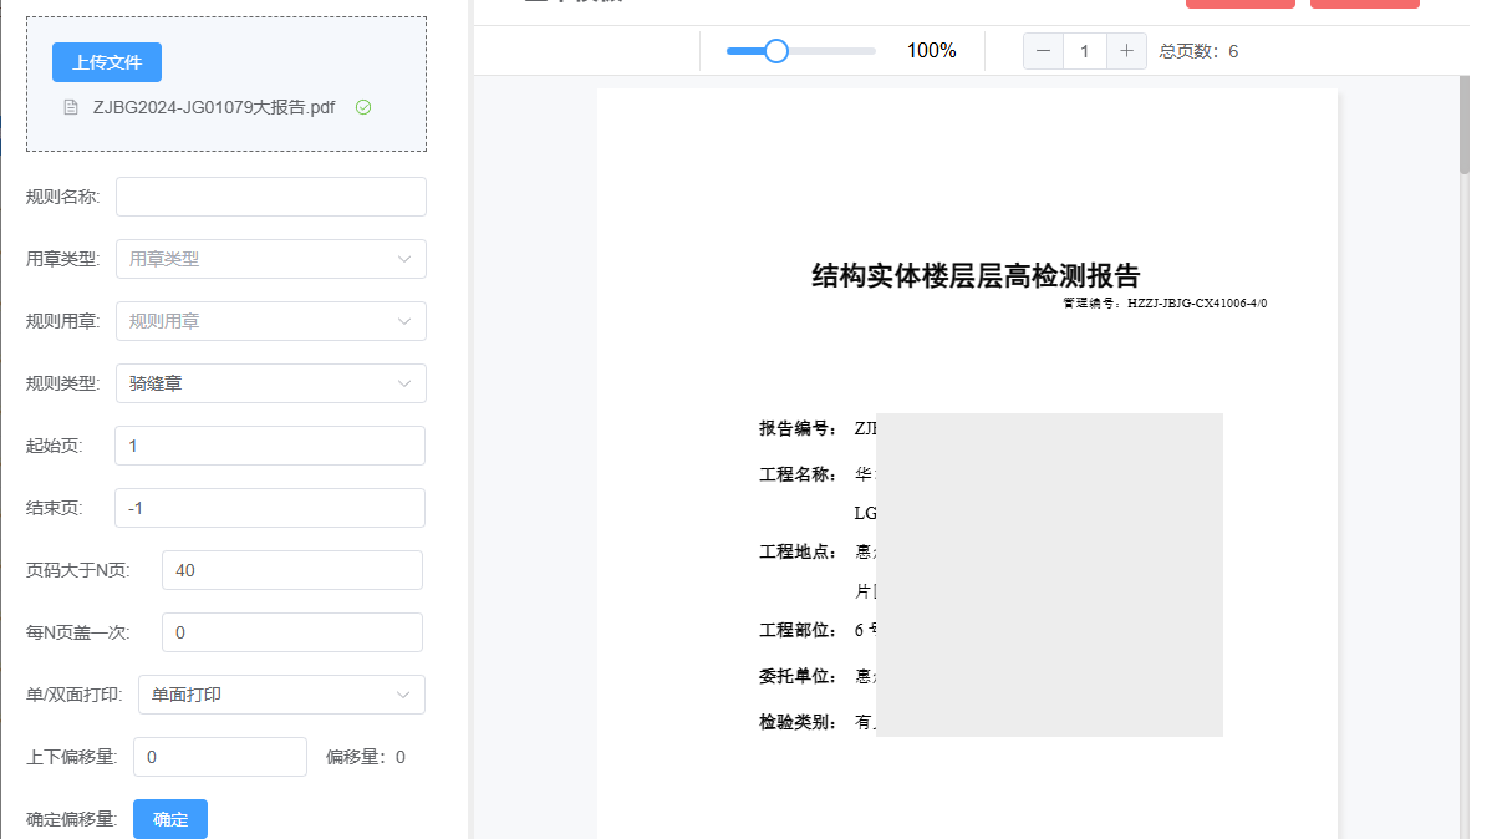The height and width of the screenshot is (839, 1493).
Task: Click the plus icon to go to next page
Action: [x=1127, y=50]
